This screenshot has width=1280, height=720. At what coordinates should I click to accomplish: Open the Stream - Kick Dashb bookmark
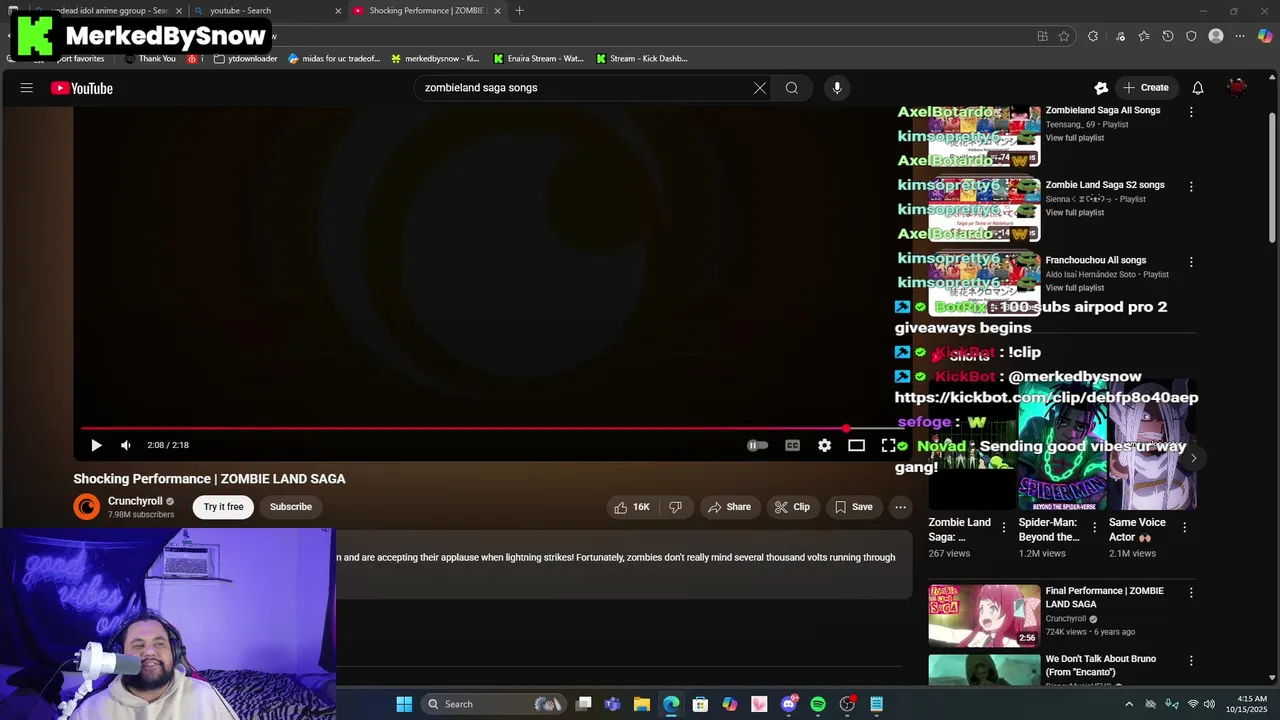pyautogui.click(x=641, y=59)
